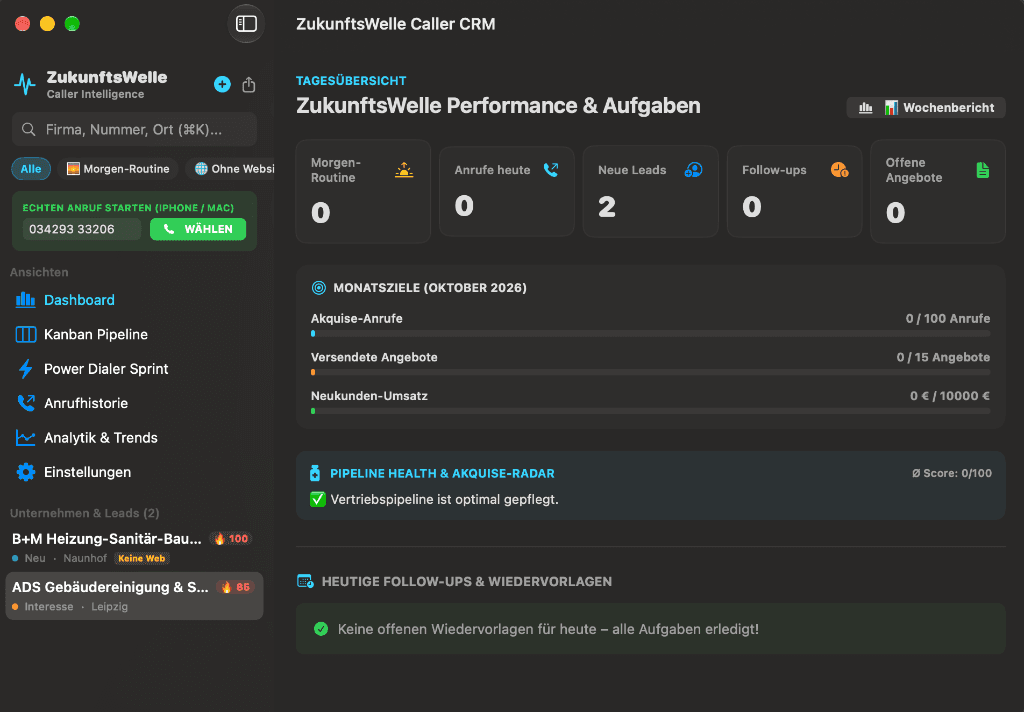Click the Anrufhistorie phone icon
Viewport: 1024px width, 712px height.
click(25, 403)
